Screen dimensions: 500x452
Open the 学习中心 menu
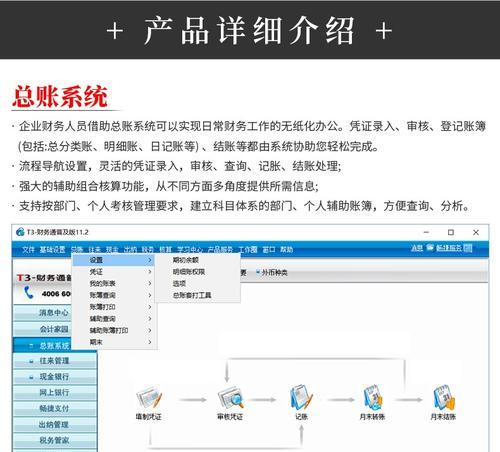coord(189,249)
